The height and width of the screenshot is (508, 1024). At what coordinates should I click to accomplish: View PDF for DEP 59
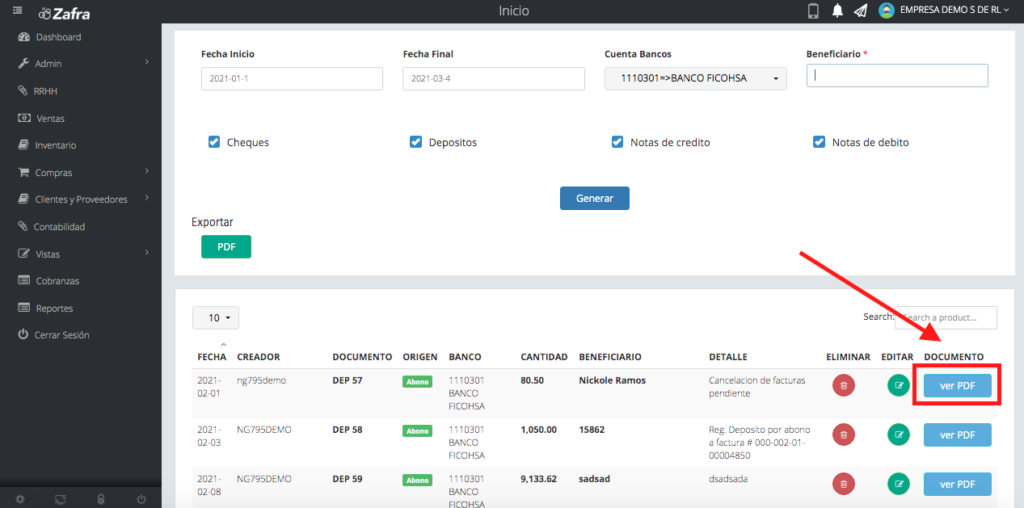(x=957, y=484)
